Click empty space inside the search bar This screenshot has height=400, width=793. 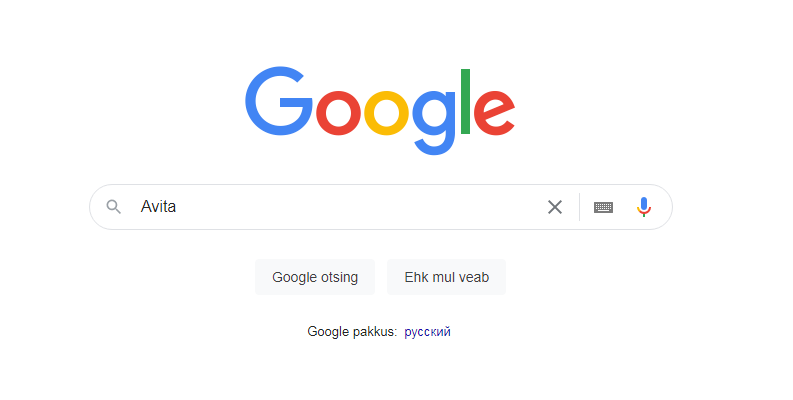[x=354, y=207]
